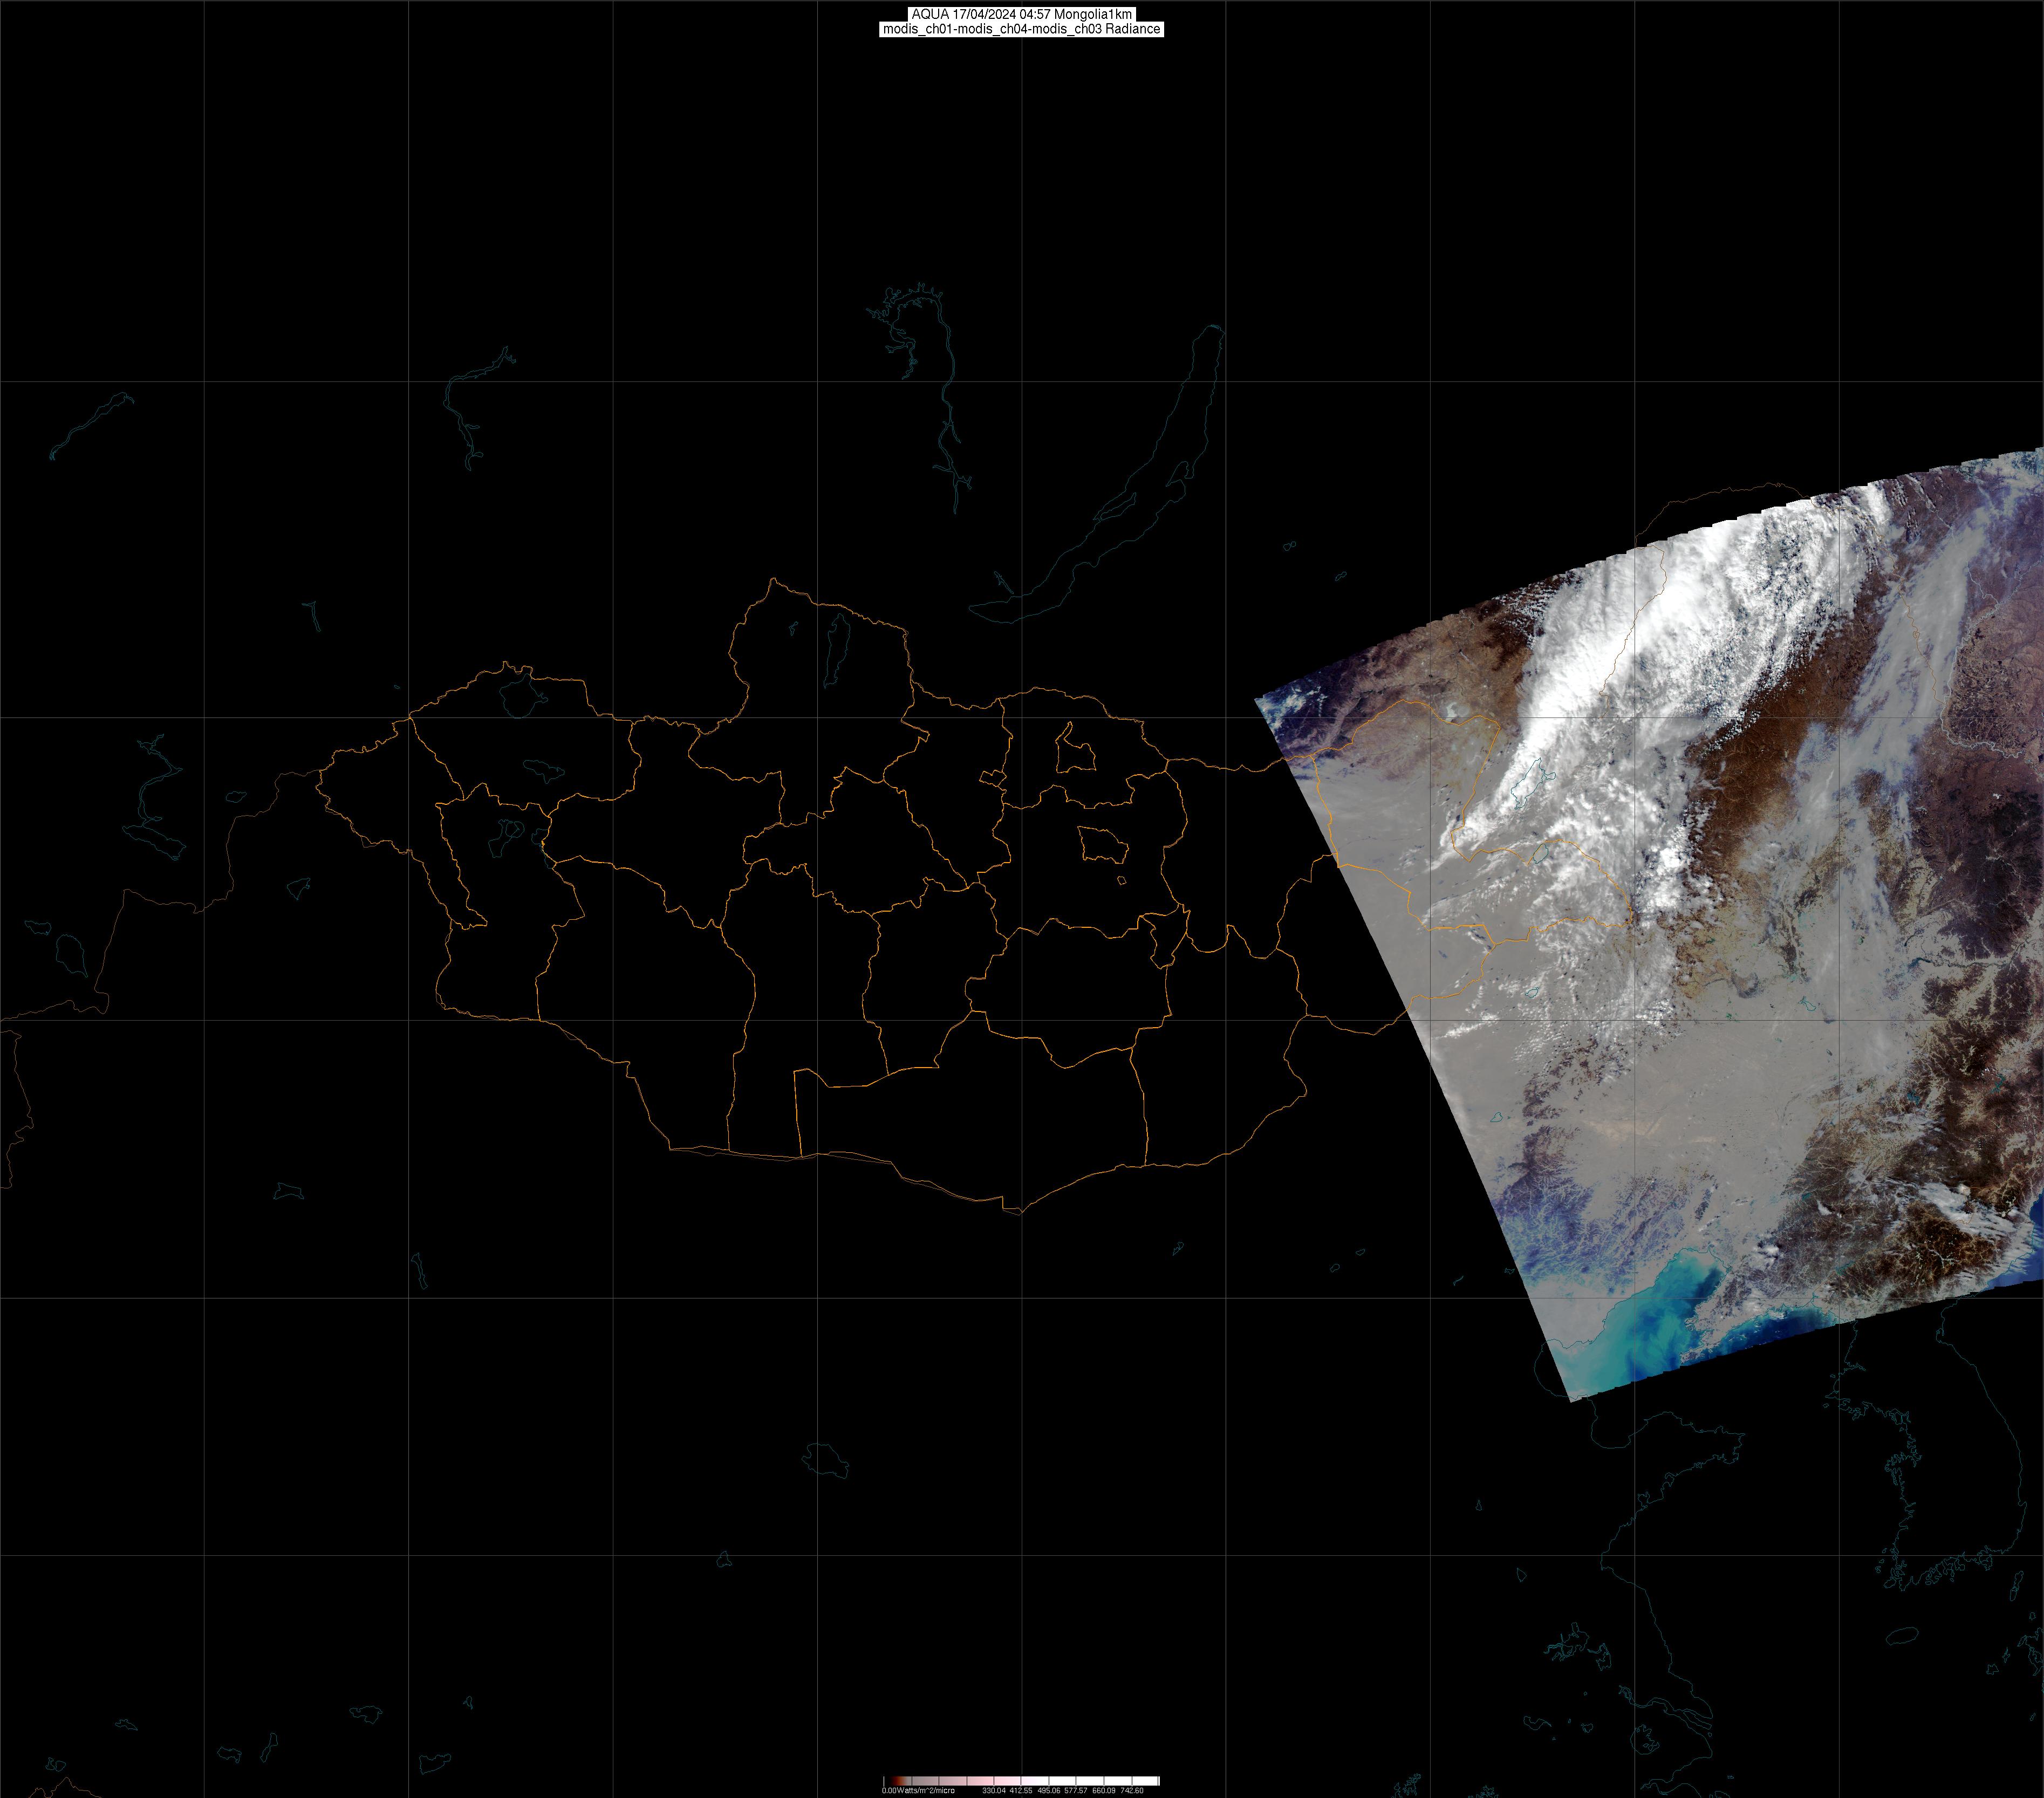This screenshot has width=2044, height=1798.
Task: Click the southernmost tip of Mongolia's border
Action: click(1020, 1213)
